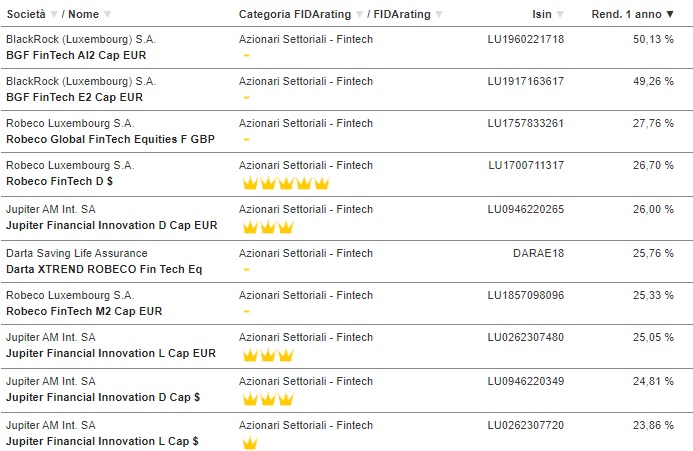This screenshot has height=451, width=693.
Task: Click three-crown rating of Jupiter Financial Innovation D Cap $
Action: click(x=268, y=399)
